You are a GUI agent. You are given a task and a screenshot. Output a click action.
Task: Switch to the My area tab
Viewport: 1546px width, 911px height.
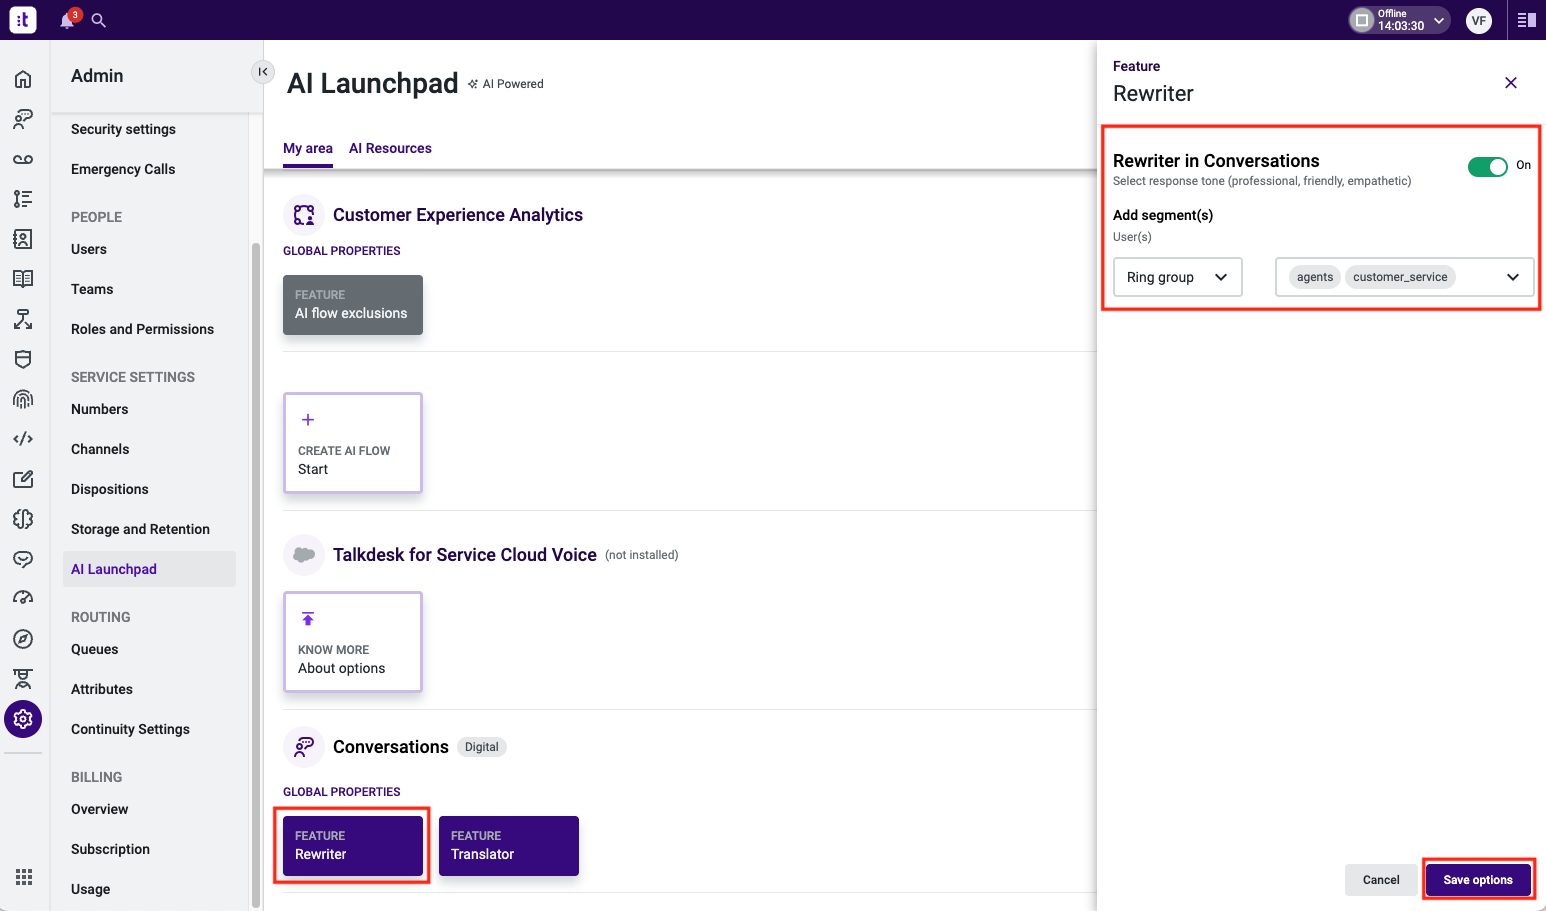click(308, 148)
